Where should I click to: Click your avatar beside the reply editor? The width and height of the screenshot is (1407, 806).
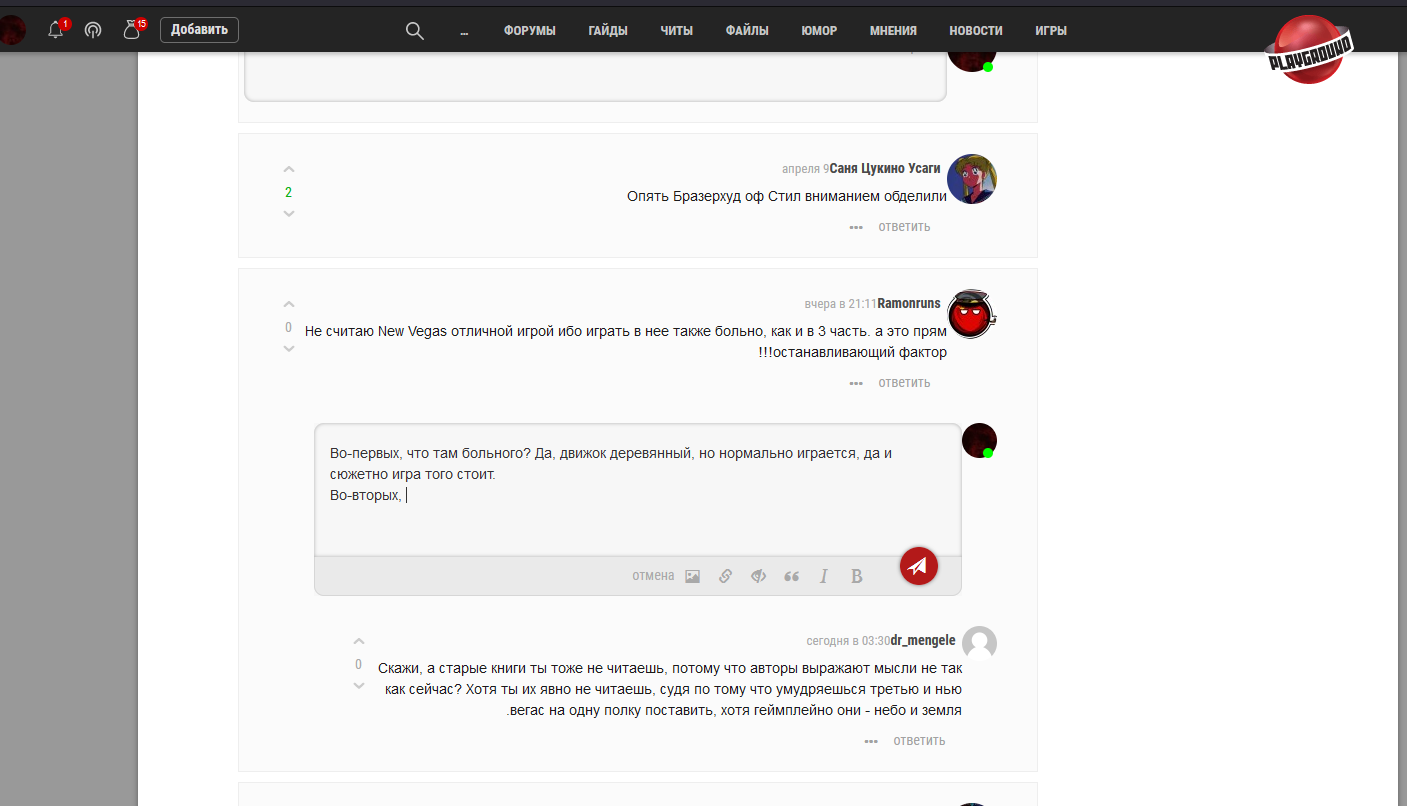(x=979, y=440)
